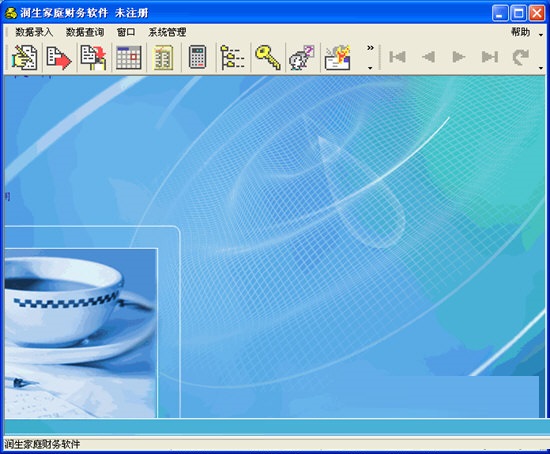The width and height of the screenshot is (550, 454).
Task: Open the 数据查询 menu
Action: [85, 32]
